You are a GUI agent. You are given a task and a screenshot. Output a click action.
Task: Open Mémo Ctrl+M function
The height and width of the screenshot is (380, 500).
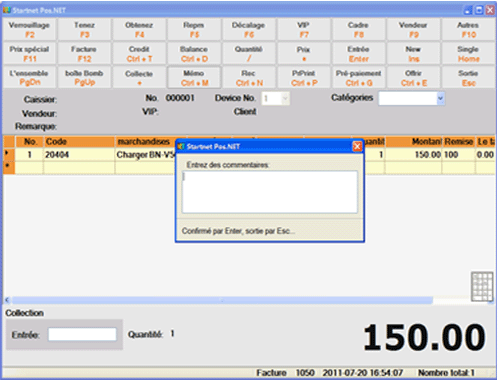pos(194,78)
